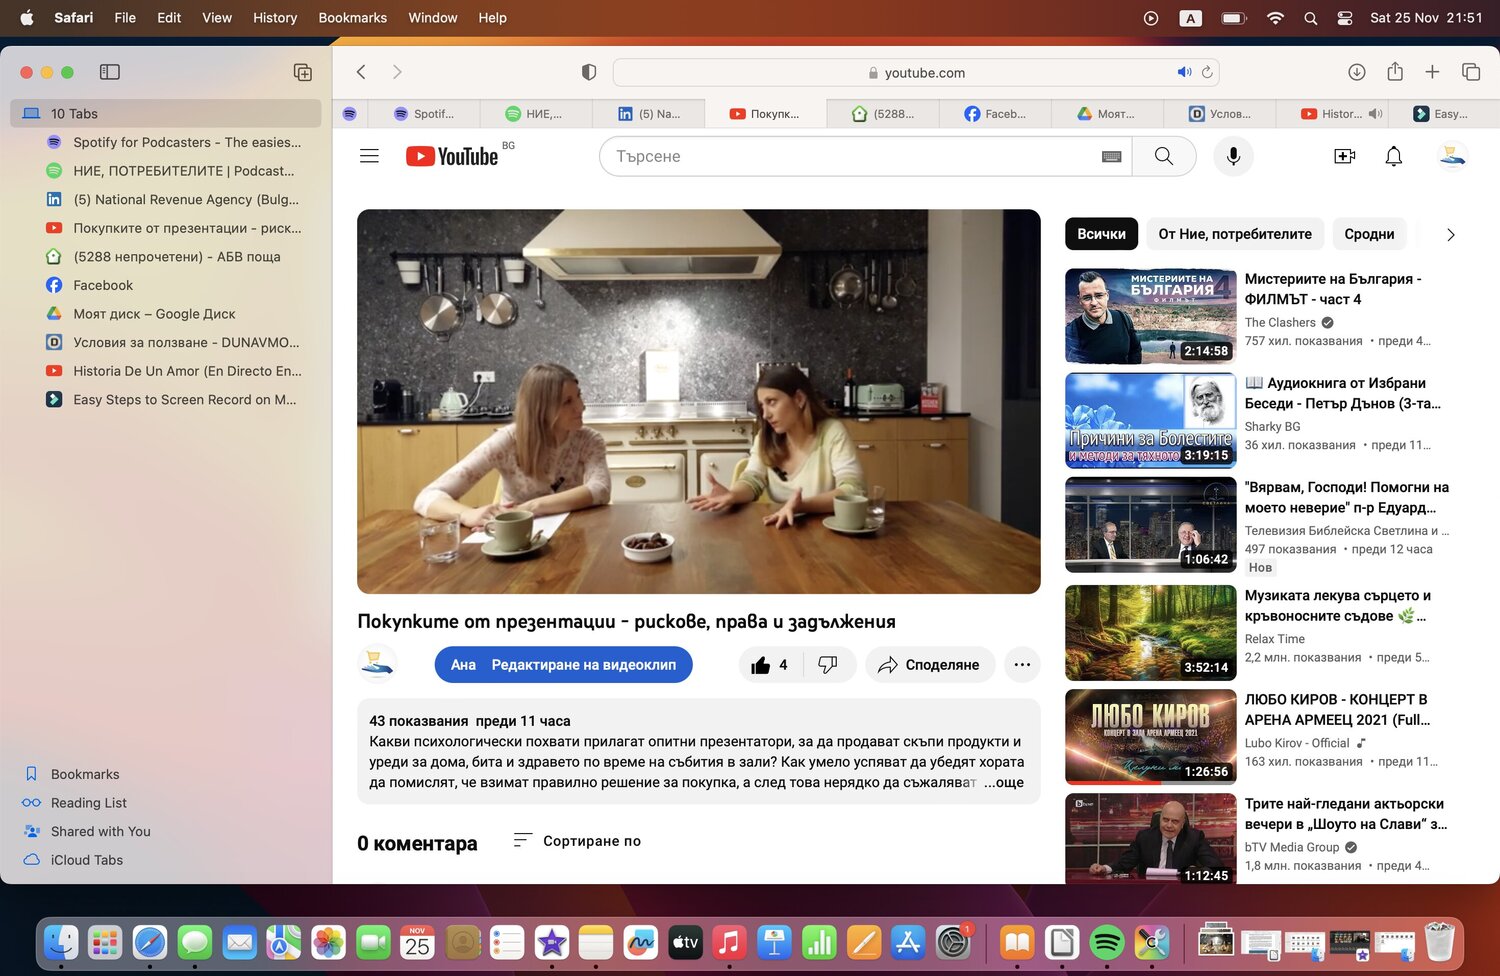This screenshot has width=1500, height=976.
Task: Start voice search with microphone
Action: click(1233, 156)
